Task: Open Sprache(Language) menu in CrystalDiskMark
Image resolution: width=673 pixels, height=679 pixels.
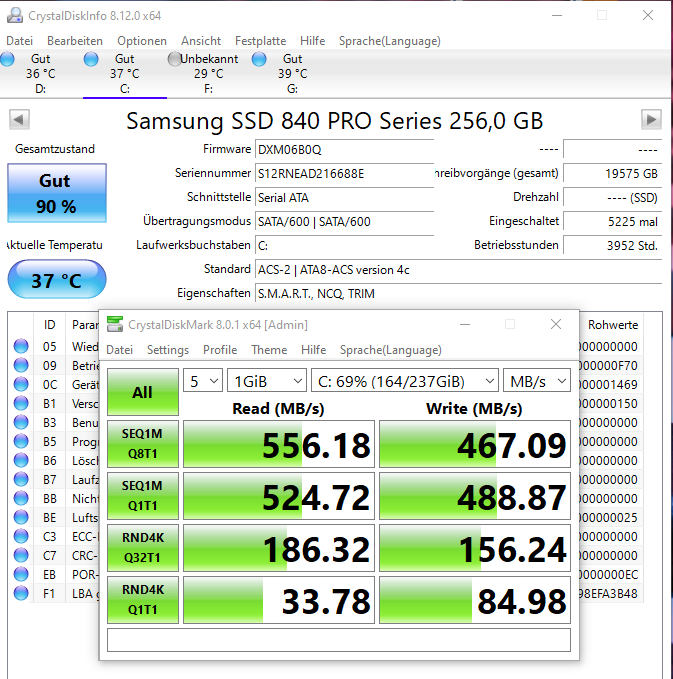Action: (391, 349)
